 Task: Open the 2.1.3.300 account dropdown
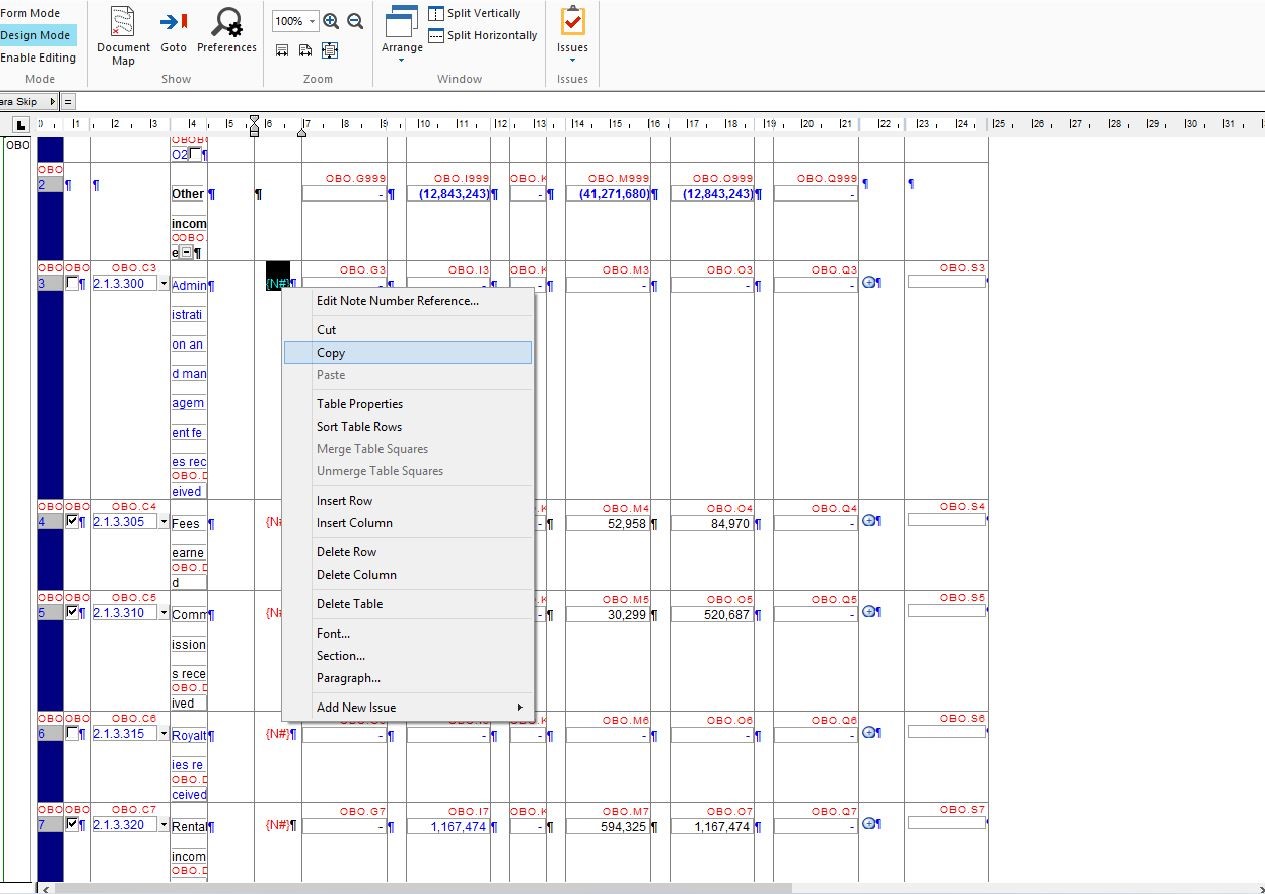pos(163,284)
